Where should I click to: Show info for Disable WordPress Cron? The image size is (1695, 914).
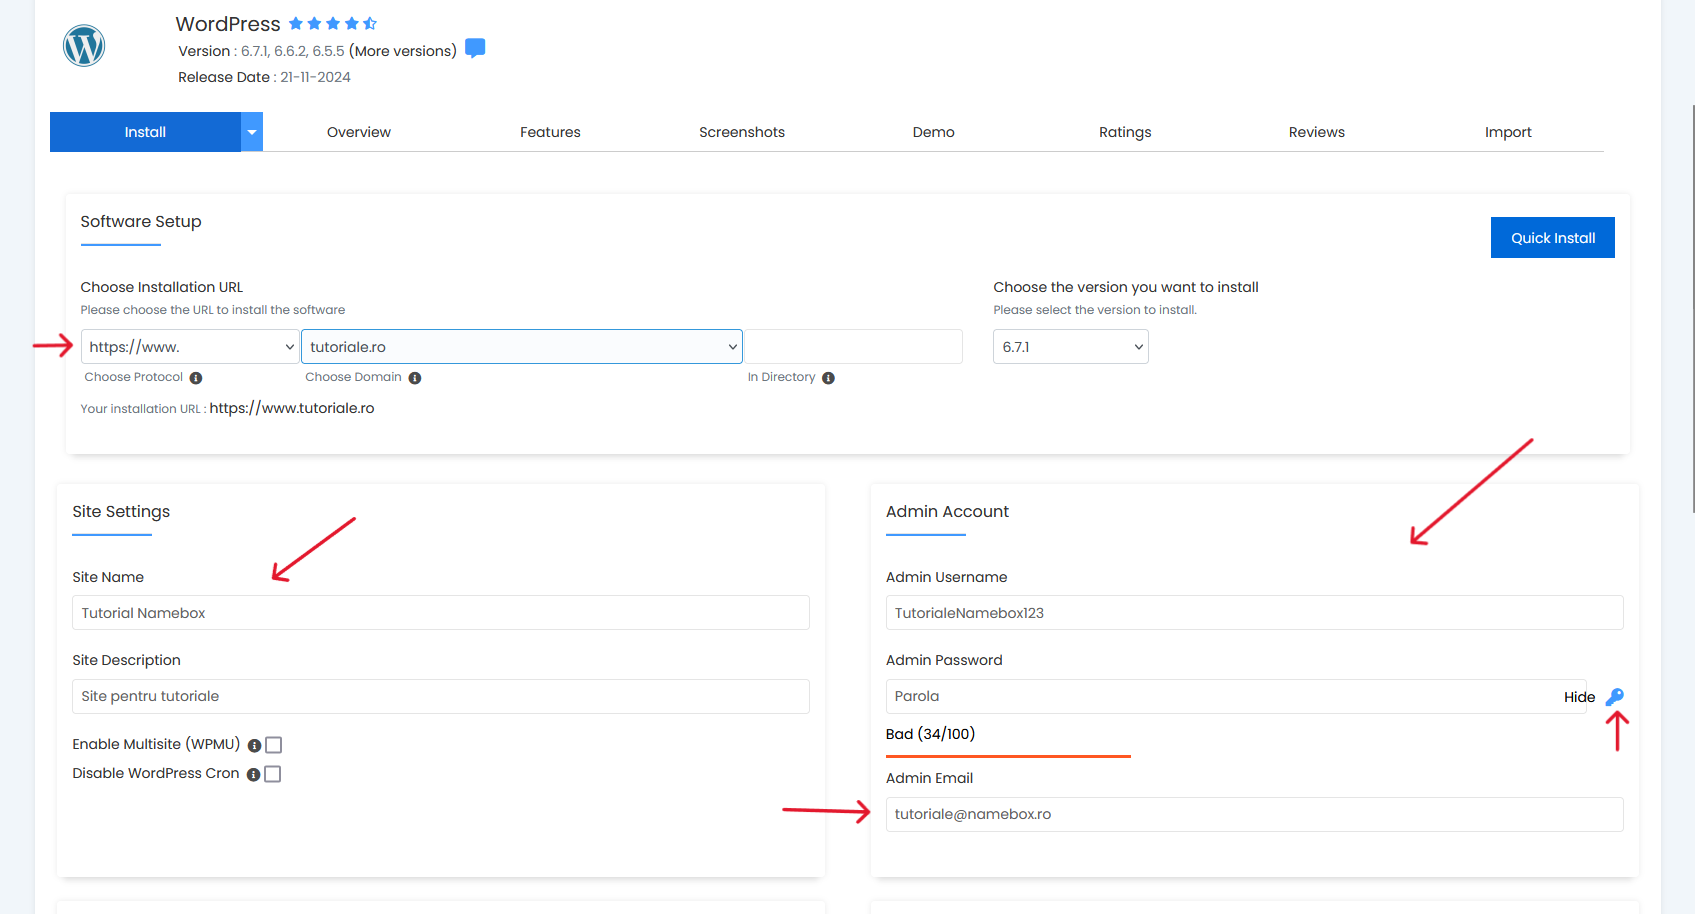pyautogui.click(x=253, y=775)
